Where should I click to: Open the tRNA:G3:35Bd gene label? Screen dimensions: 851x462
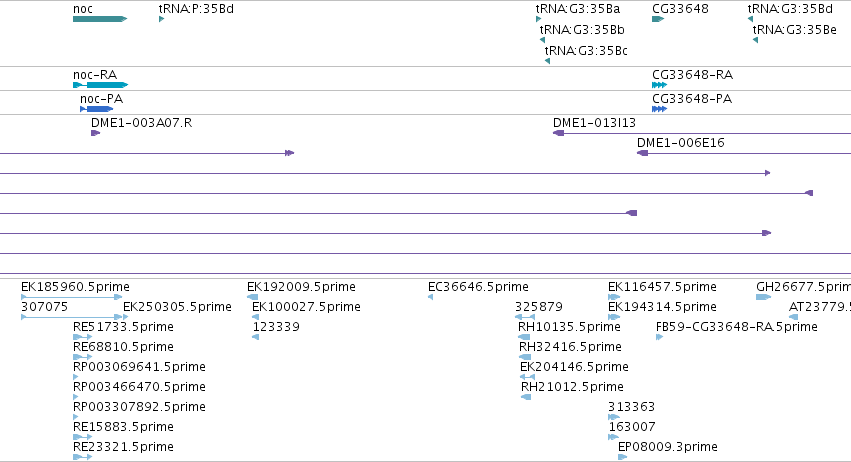[790, 9]
